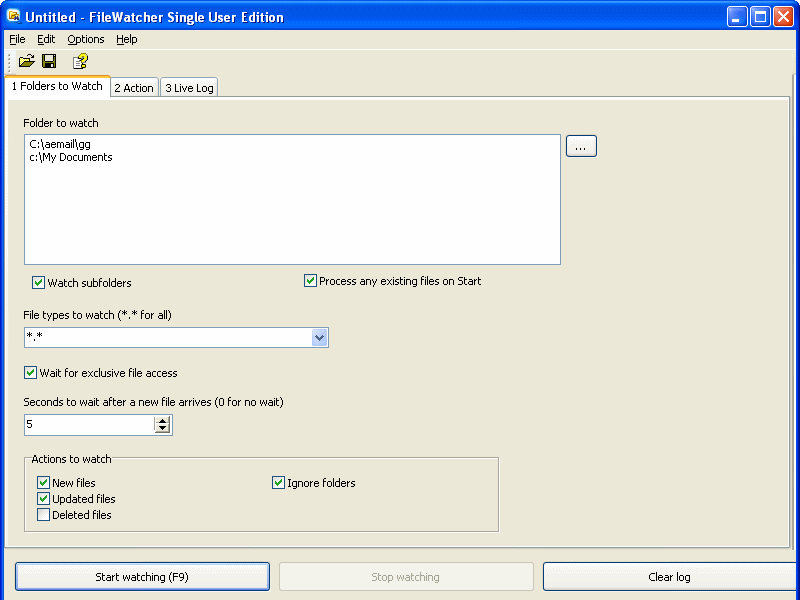Click the Open file toolbar icon
Image resolution: width=800 pixels, height=600 pixels.
27,61
